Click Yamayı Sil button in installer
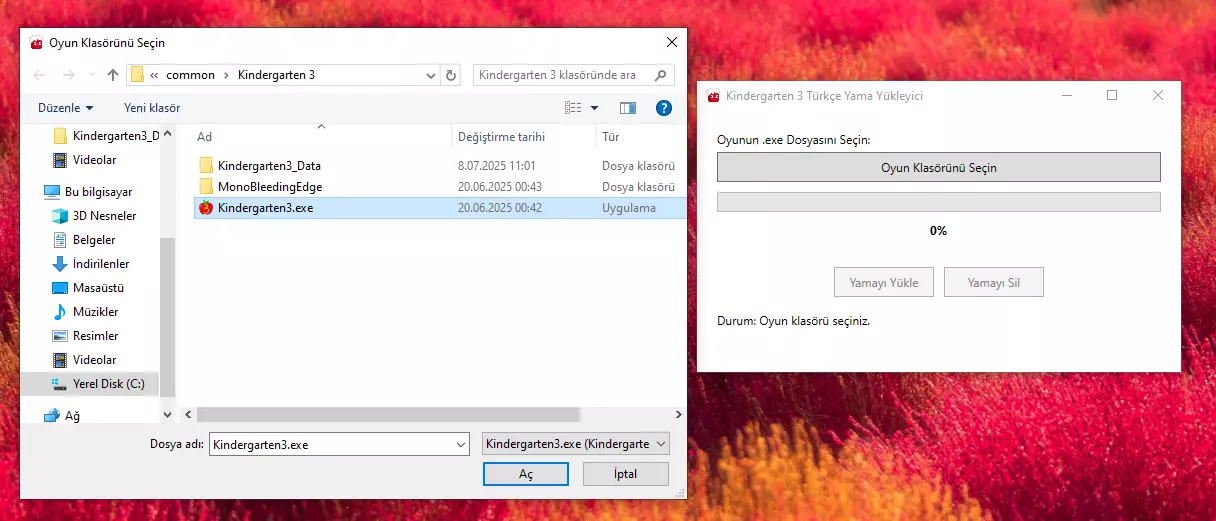This screenshot has width=1216, height=521. pyautogui.click(x=994, y=282)
